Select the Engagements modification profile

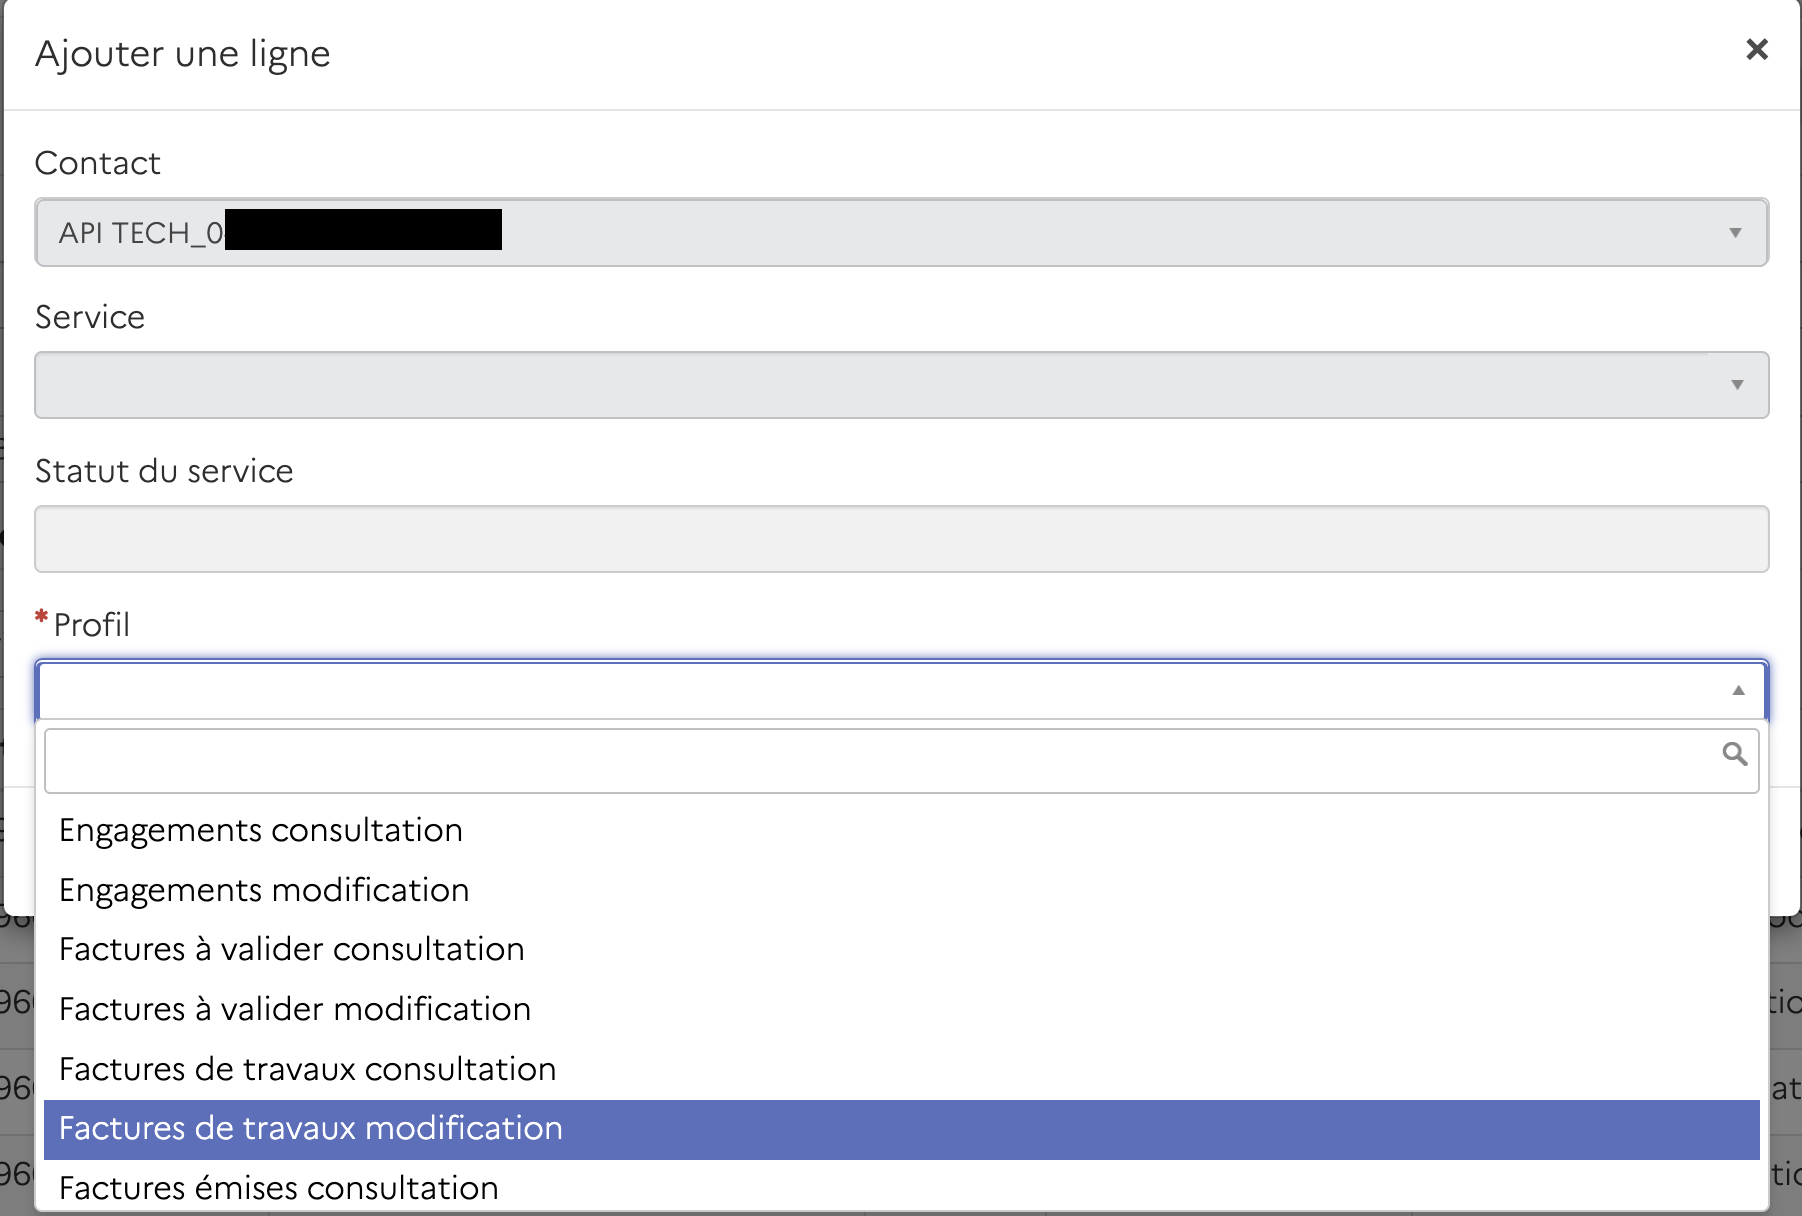pyautogui.click(x=264, y=889)
